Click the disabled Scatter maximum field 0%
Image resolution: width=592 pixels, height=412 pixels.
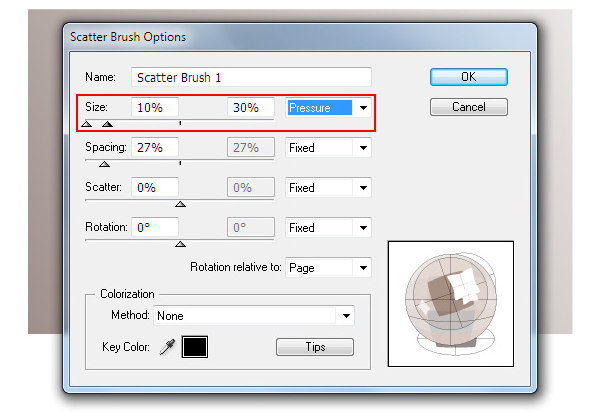pos(251,187)
